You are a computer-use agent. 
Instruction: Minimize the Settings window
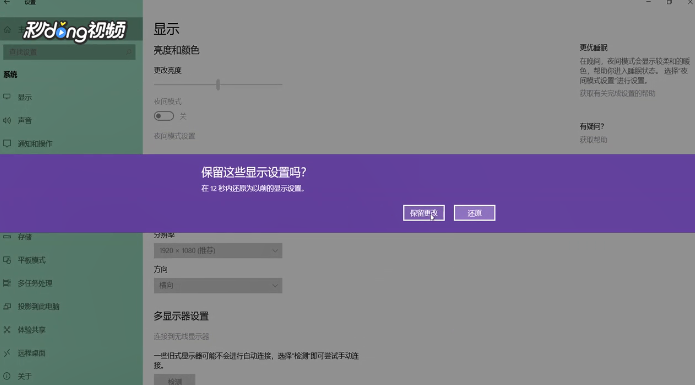click(648, 2)
